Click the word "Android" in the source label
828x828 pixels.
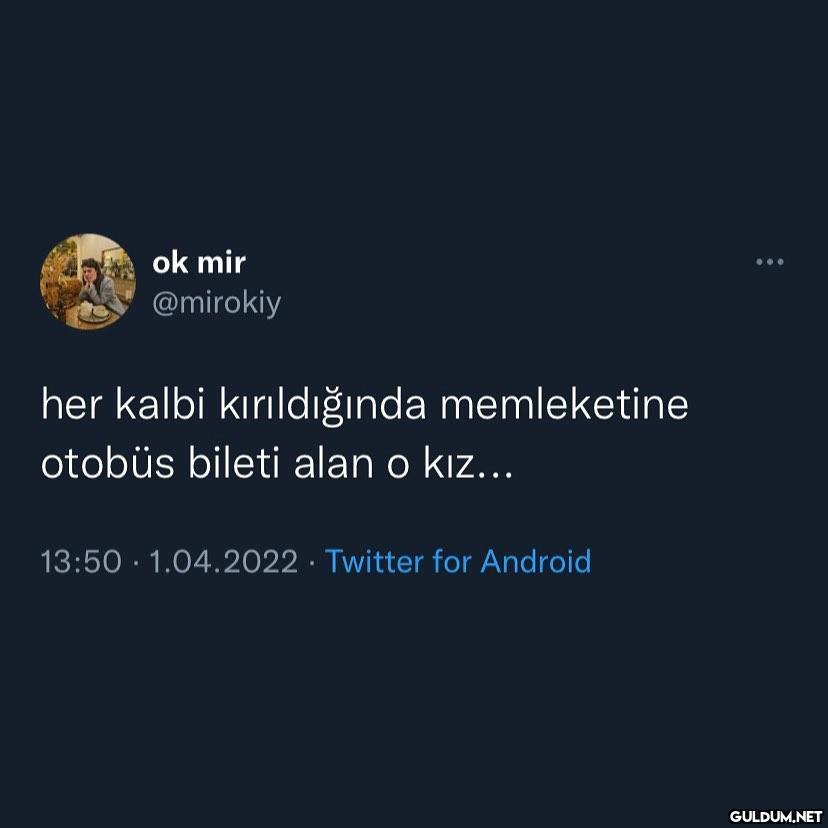pyautogui.click(x=535, y=561)
